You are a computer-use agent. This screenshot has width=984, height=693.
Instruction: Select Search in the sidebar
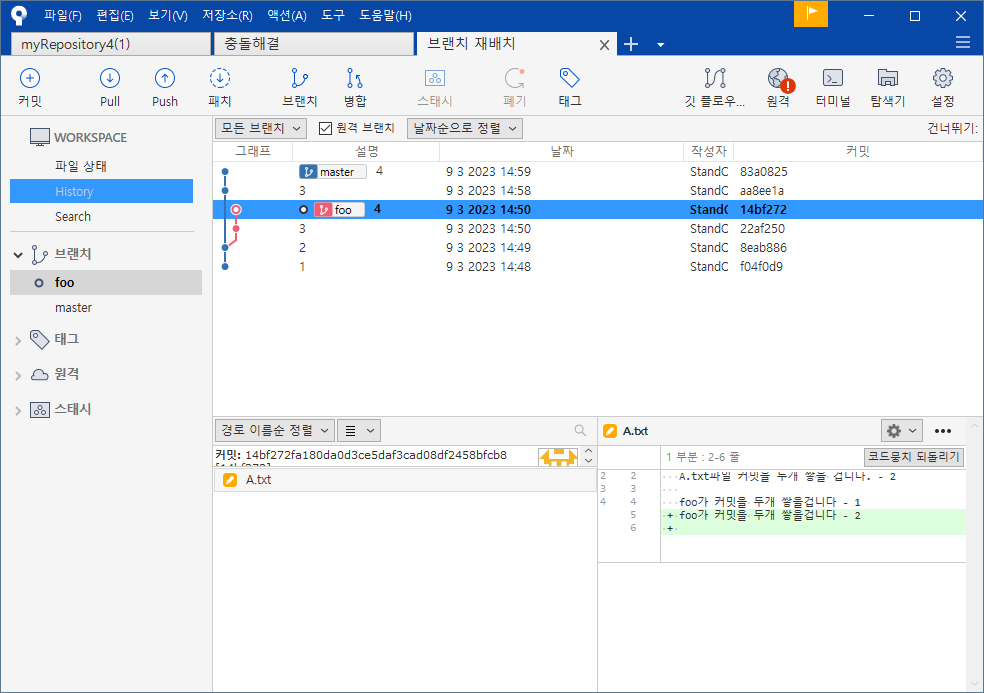tap(73, 217)
